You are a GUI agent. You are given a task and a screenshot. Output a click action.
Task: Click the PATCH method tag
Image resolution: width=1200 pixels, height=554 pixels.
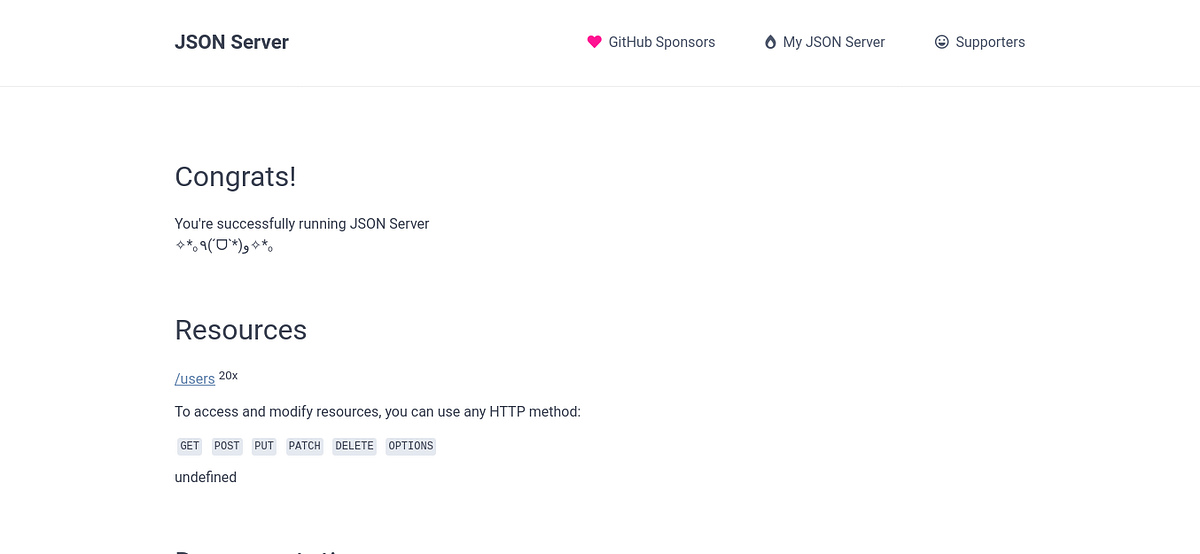pos(305,446)
